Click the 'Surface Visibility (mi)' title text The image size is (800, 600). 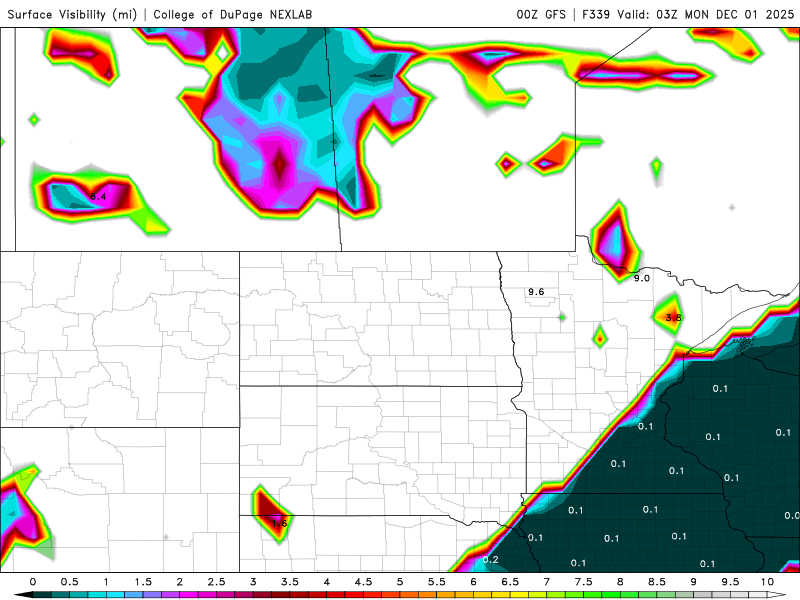pos(72,14)
